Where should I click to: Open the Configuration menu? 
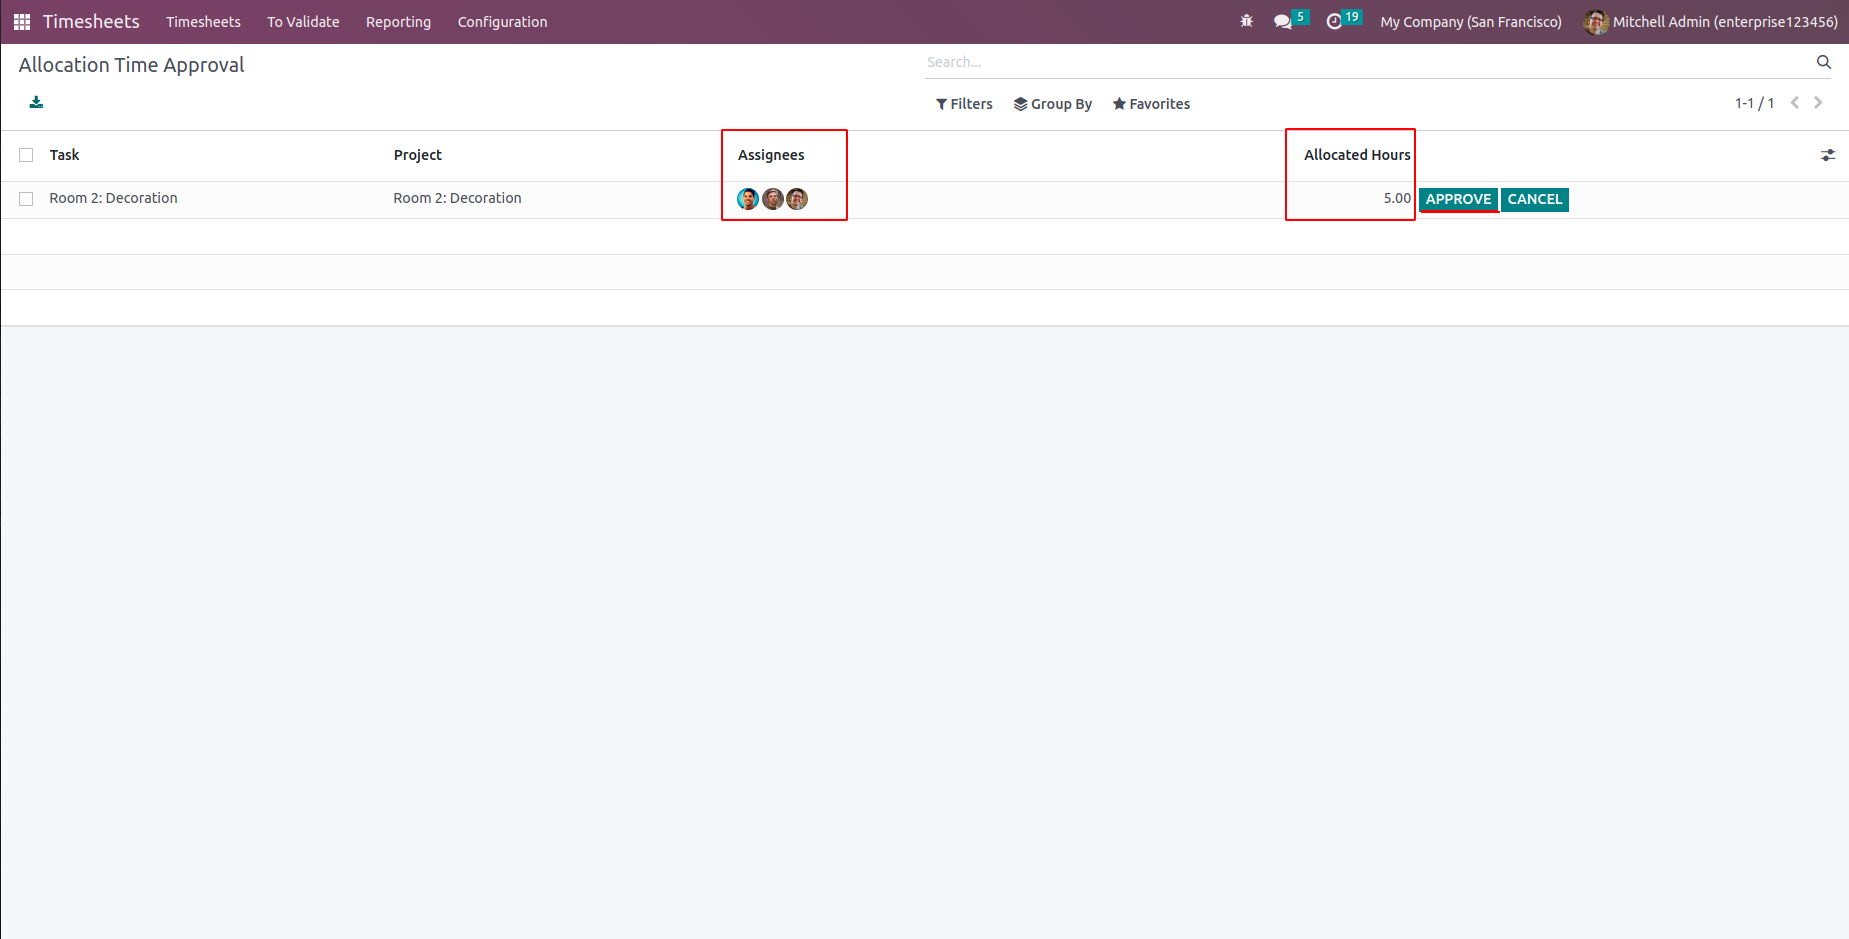[x=502, y=22]
